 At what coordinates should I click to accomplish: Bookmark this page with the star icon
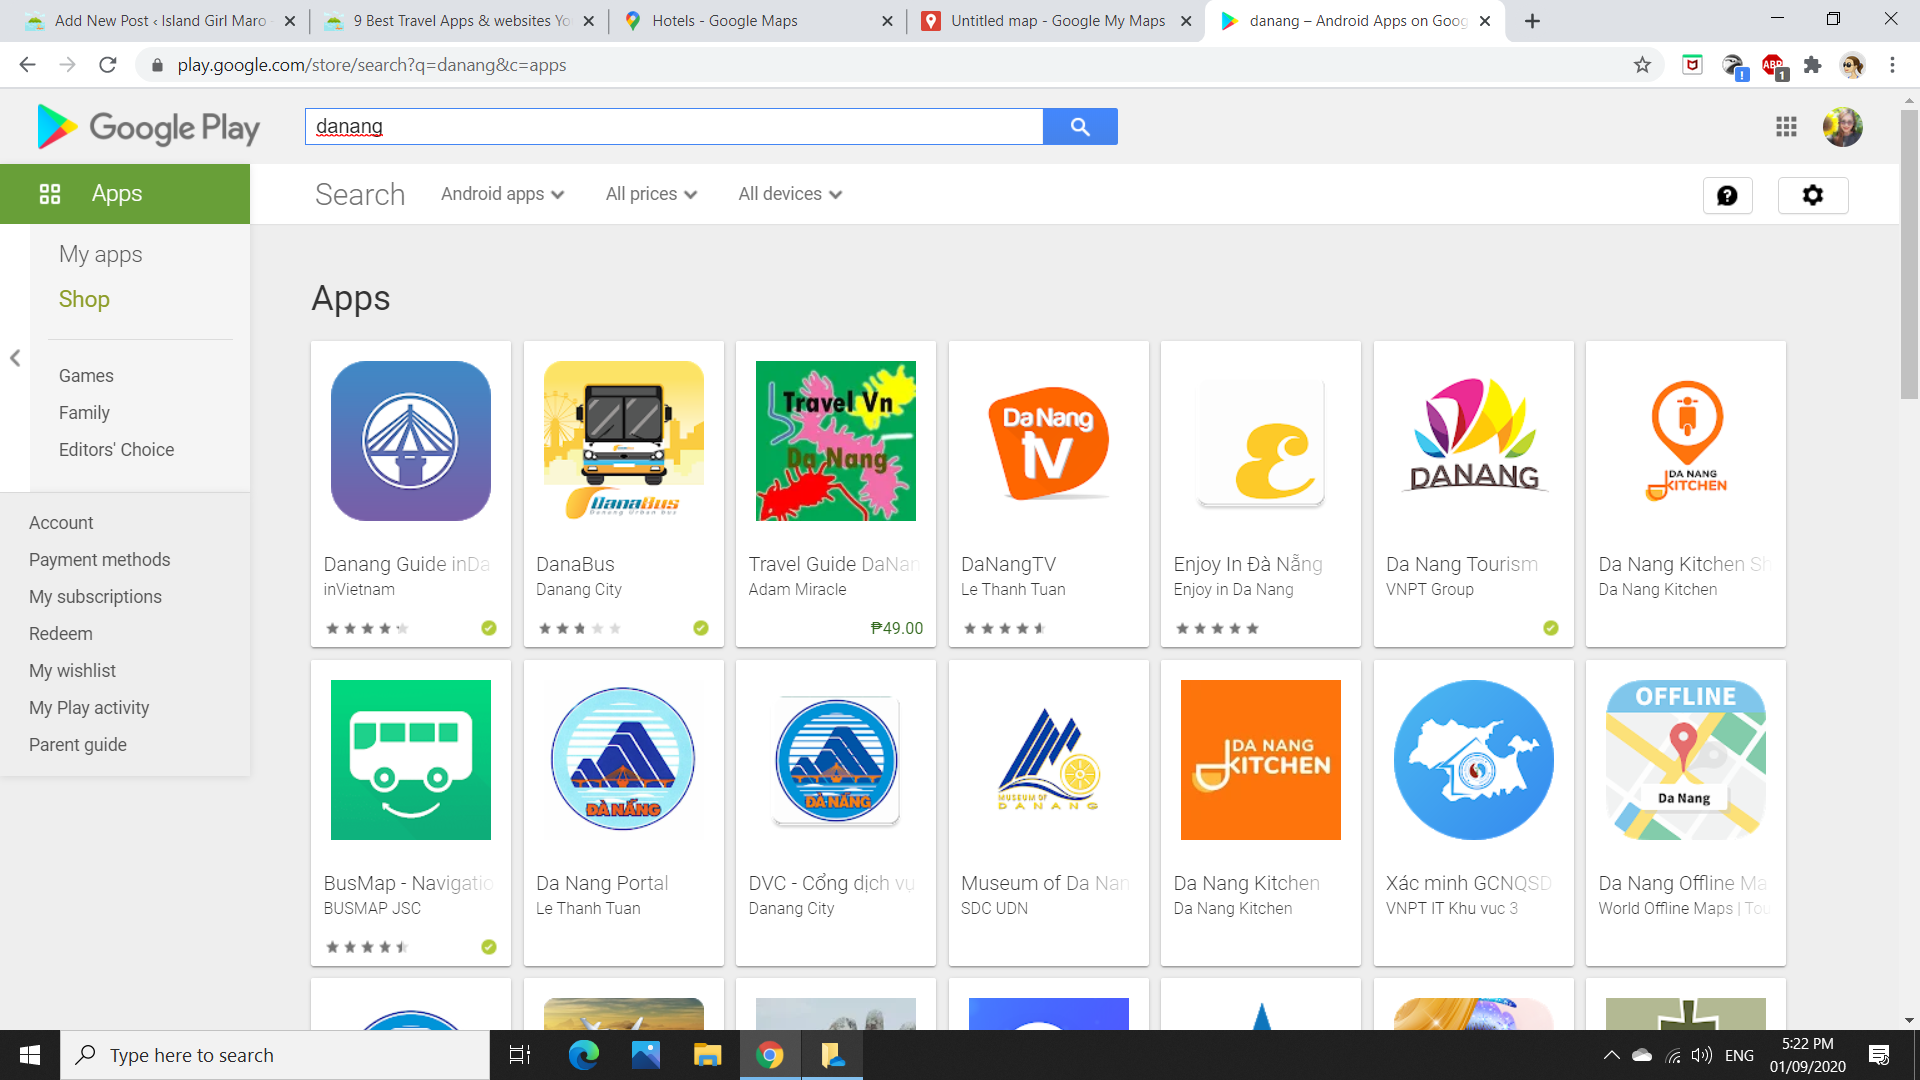(x=1642, y=65)
